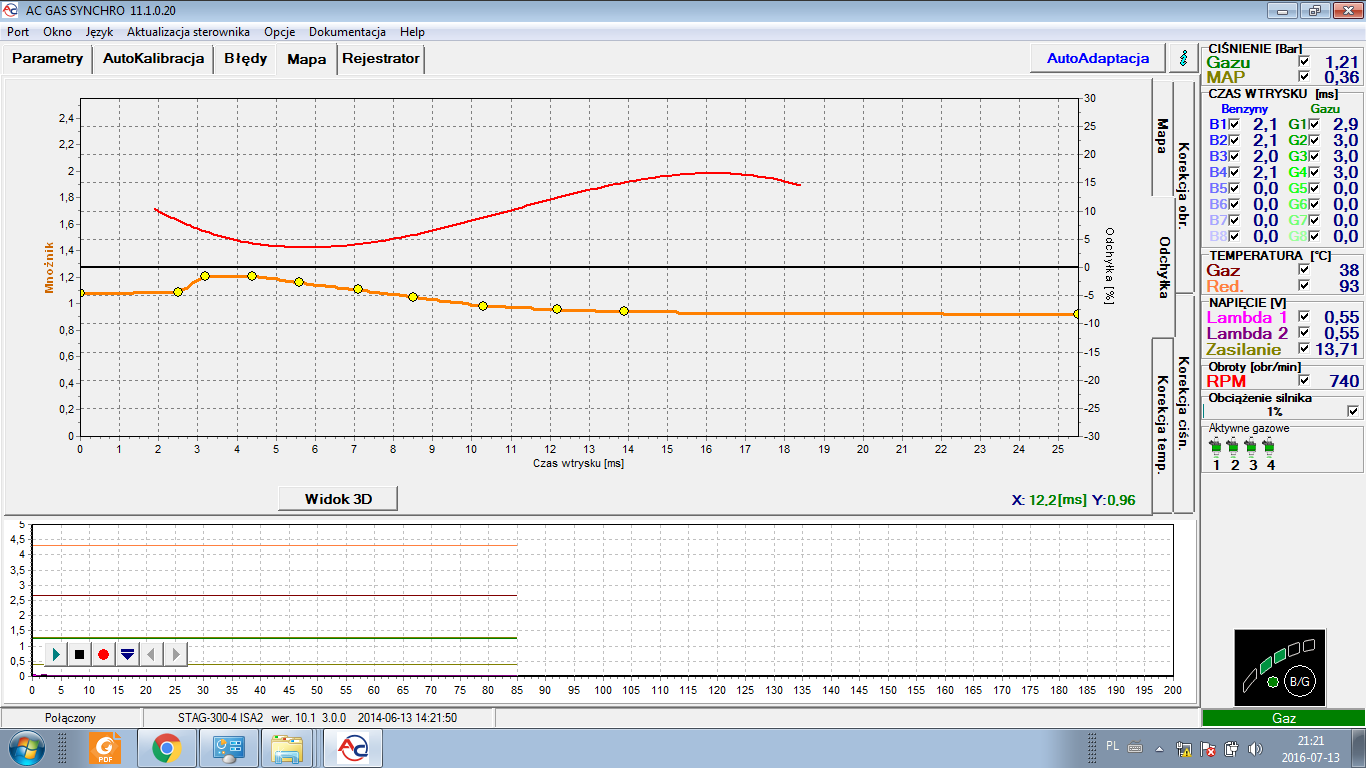Screen dimensions: 1366x768
Task: Open Aktualizacja sterownika menu
Action: tap(188, 32)
